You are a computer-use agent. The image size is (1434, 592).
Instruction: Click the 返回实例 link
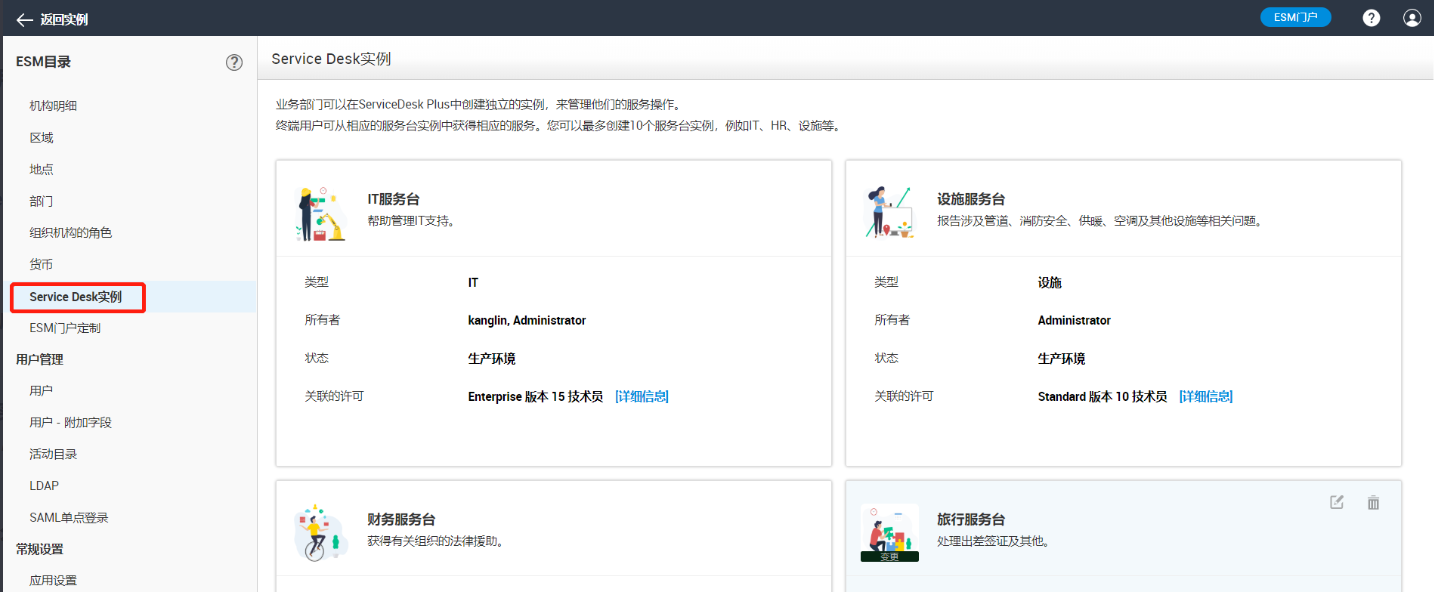[x=64, y=19]
